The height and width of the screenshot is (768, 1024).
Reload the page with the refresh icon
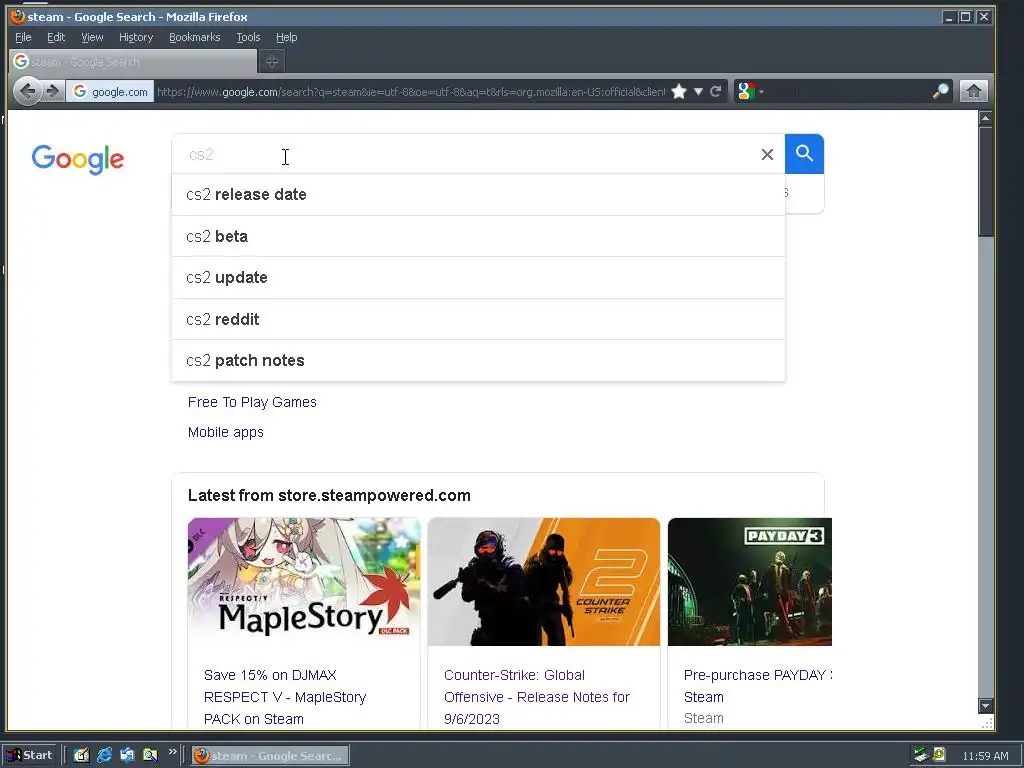click(x=716, y=91)
